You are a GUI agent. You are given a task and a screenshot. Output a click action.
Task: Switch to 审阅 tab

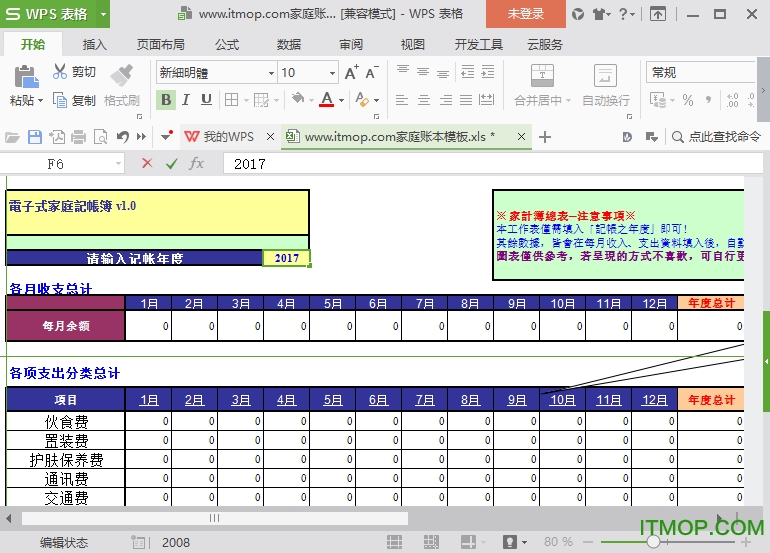(351, 45)
